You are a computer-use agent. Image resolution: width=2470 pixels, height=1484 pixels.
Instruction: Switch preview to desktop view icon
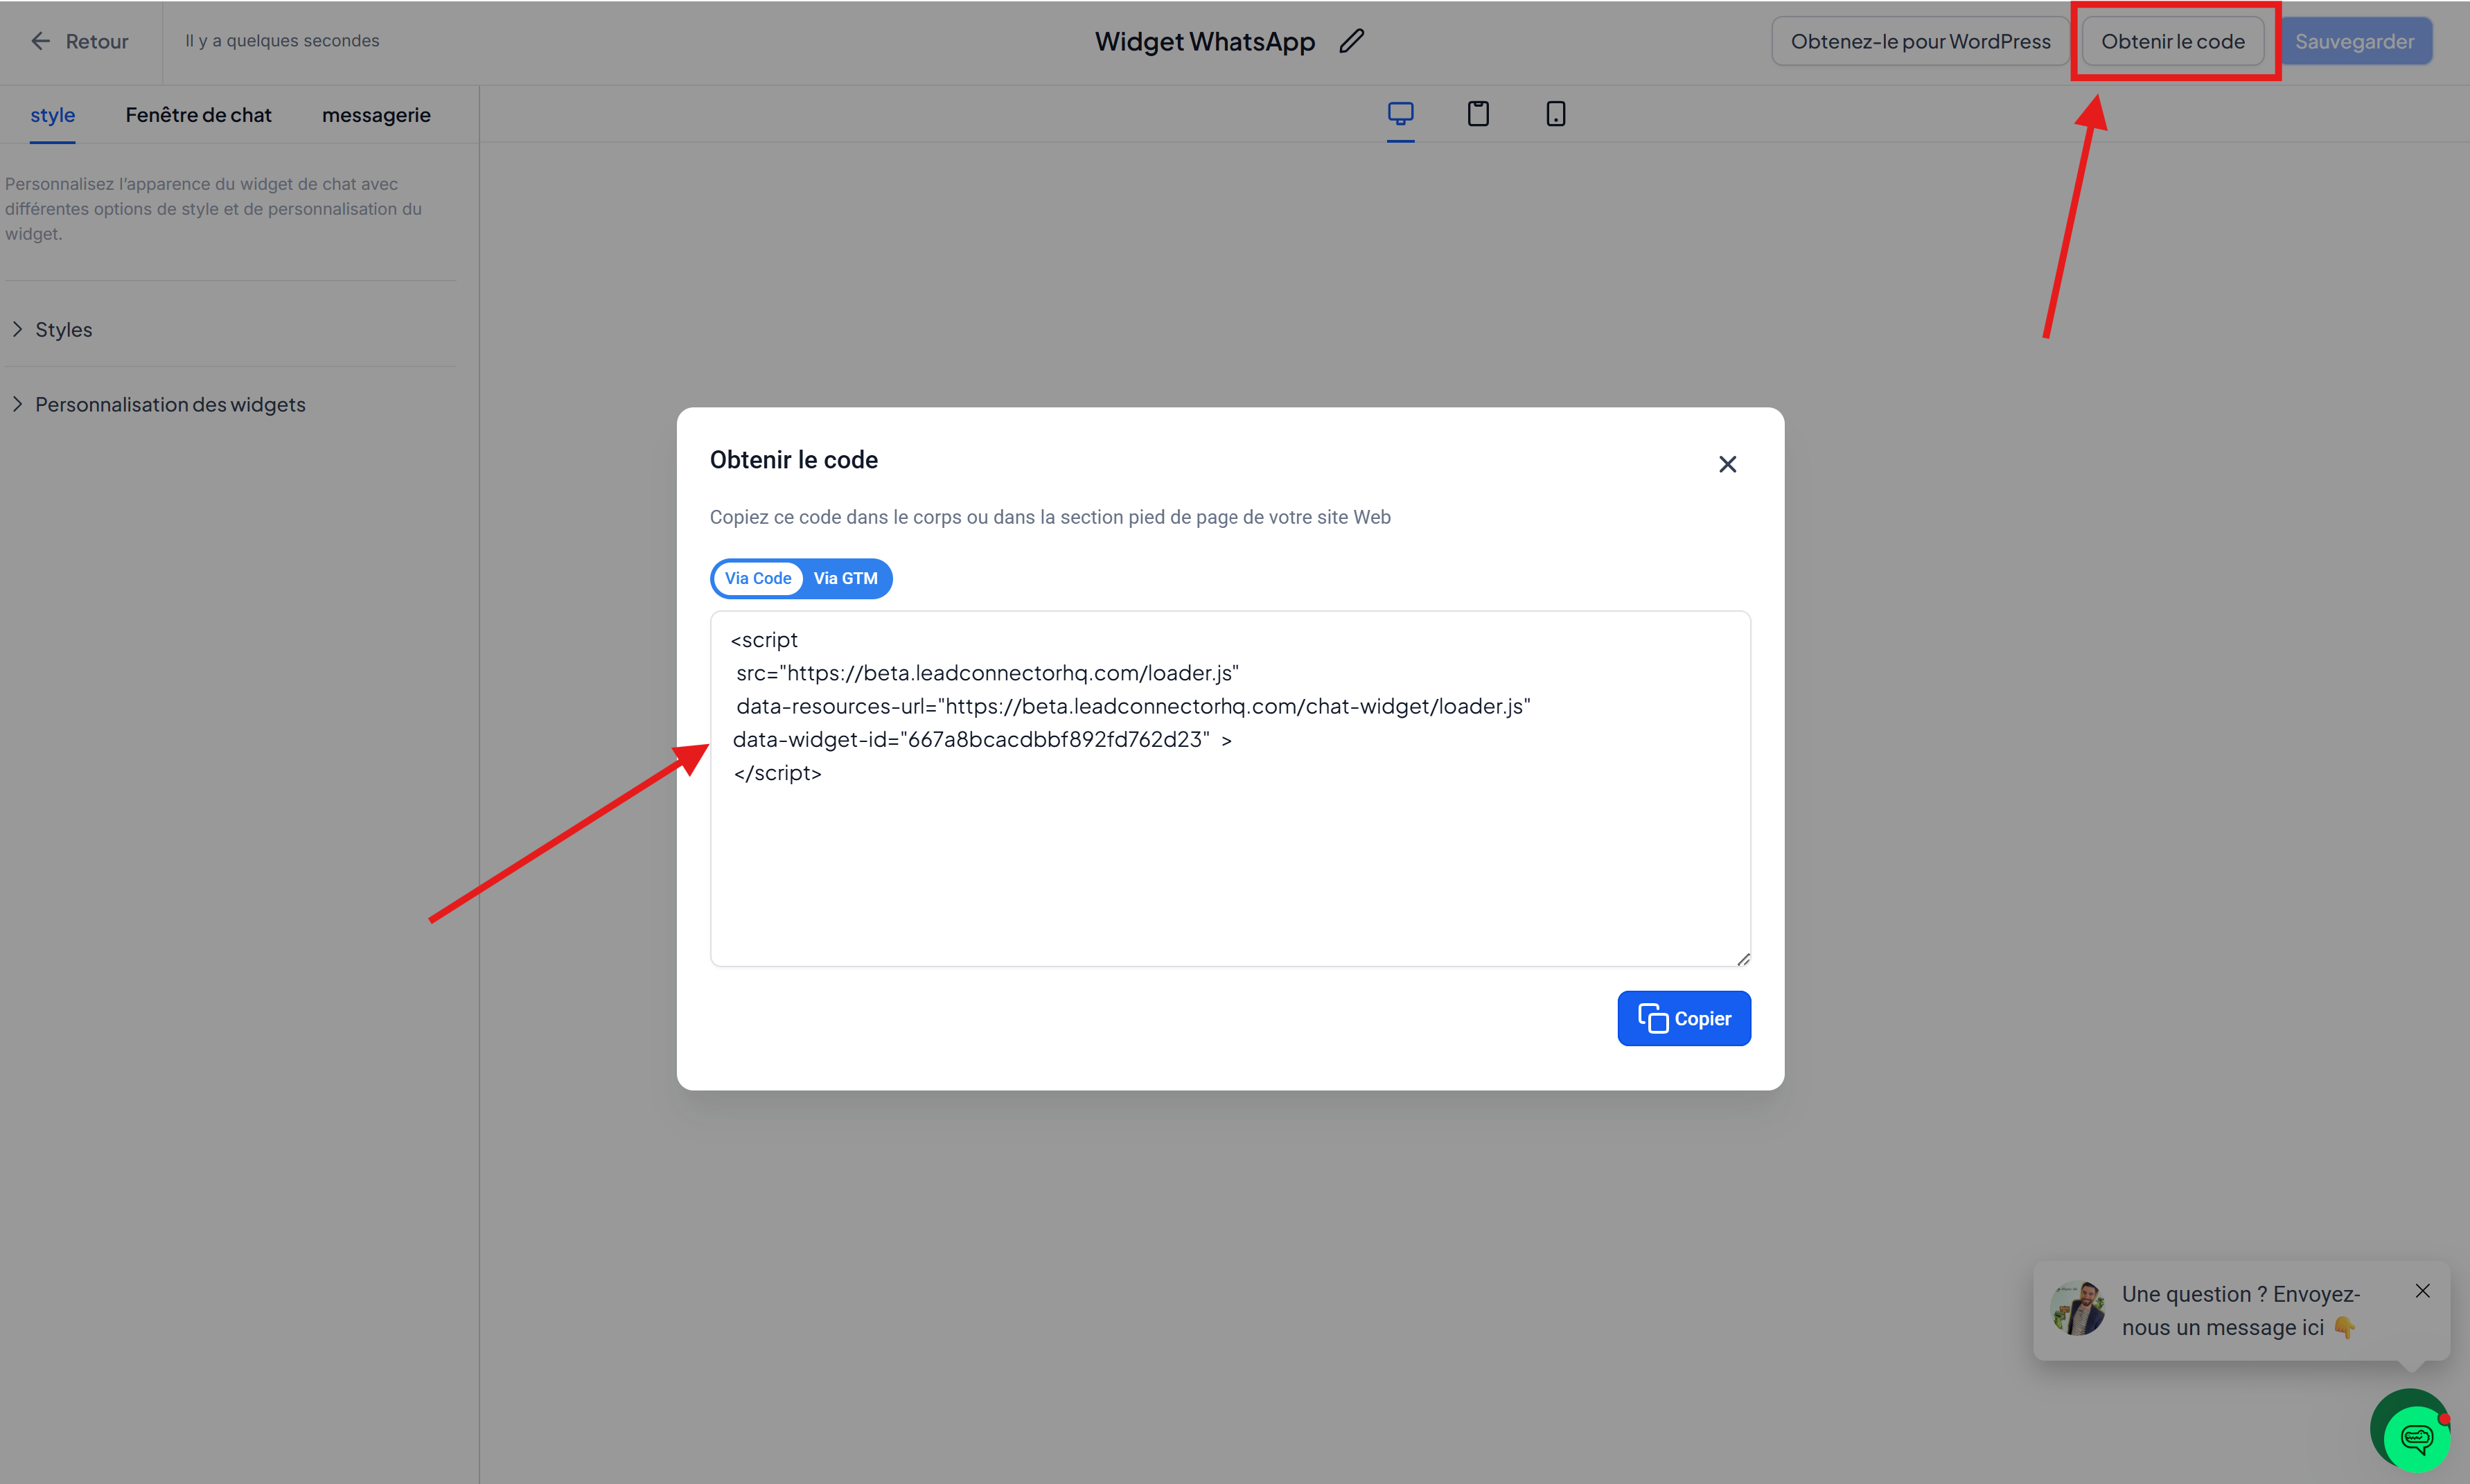point(1400,114)
